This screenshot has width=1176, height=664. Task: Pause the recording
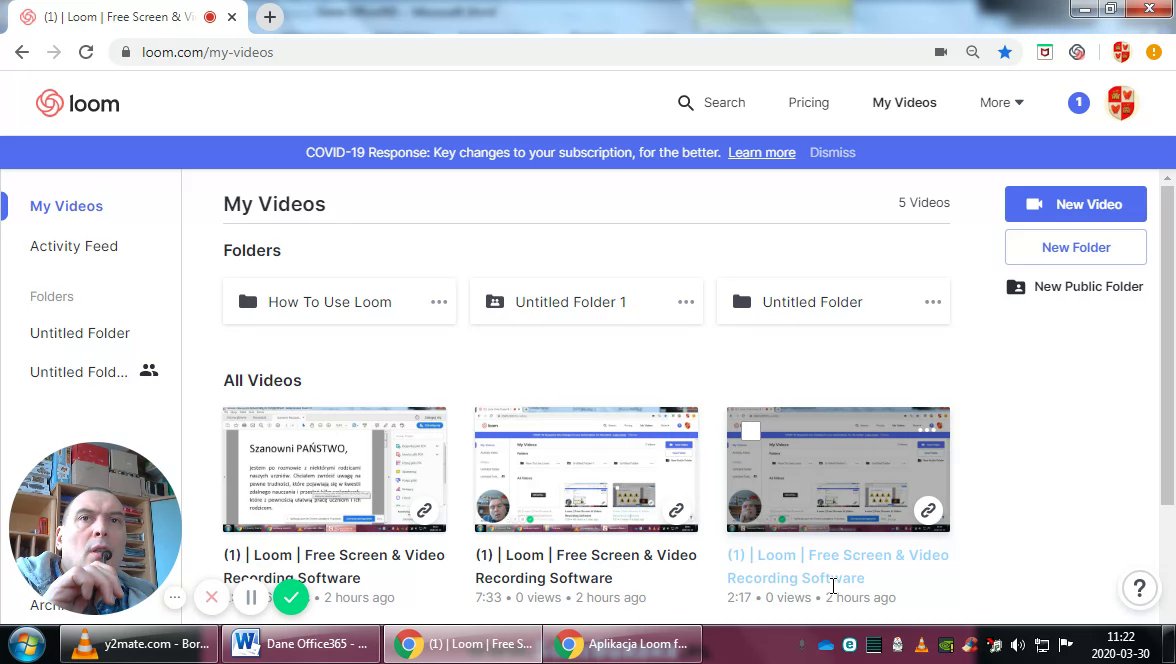251,597
